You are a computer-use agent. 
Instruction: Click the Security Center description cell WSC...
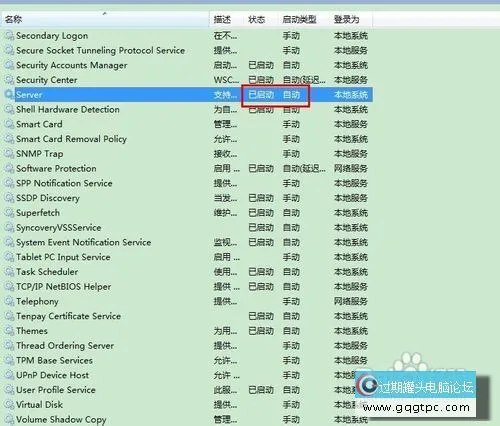[x=226, y=80]
